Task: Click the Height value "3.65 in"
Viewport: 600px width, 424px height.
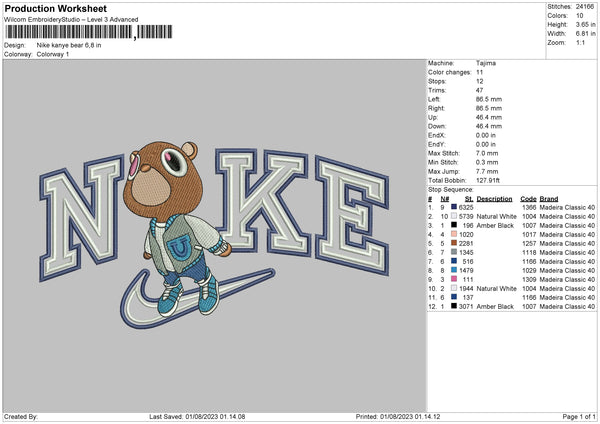Action: click(585, 24)
